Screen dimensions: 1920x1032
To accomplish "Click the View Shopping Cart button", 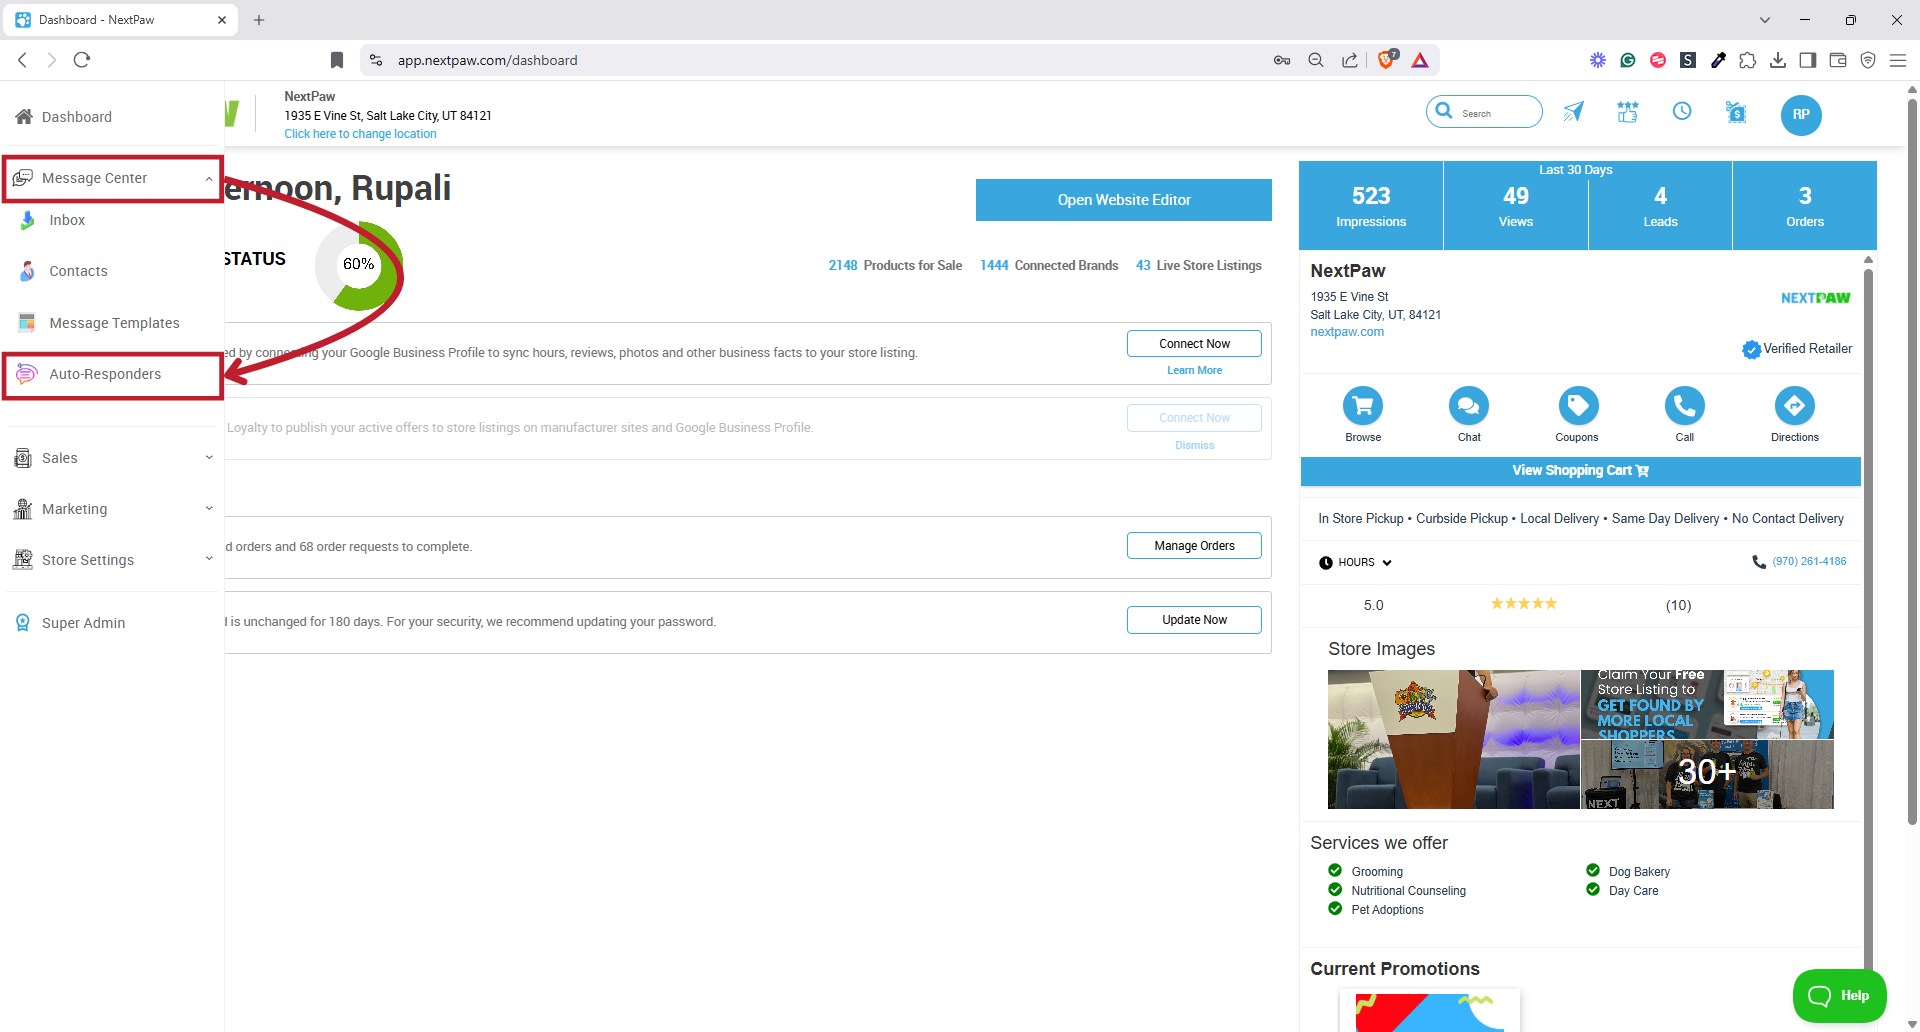I will point(1580,471).
